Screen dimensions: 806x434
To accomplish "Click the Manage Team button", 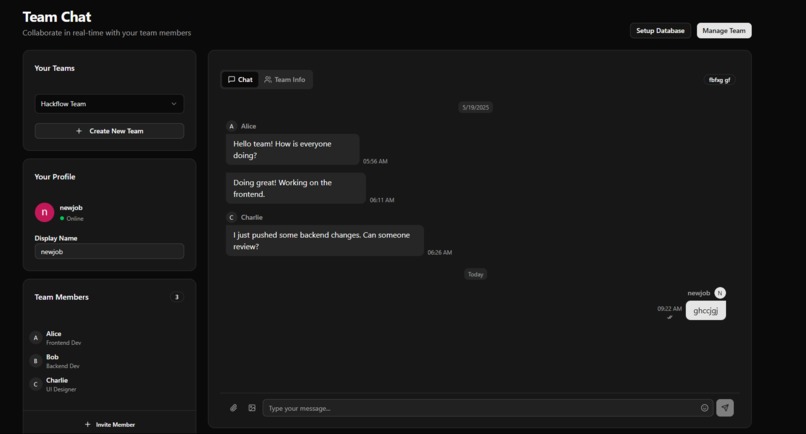I will point(724,30).
